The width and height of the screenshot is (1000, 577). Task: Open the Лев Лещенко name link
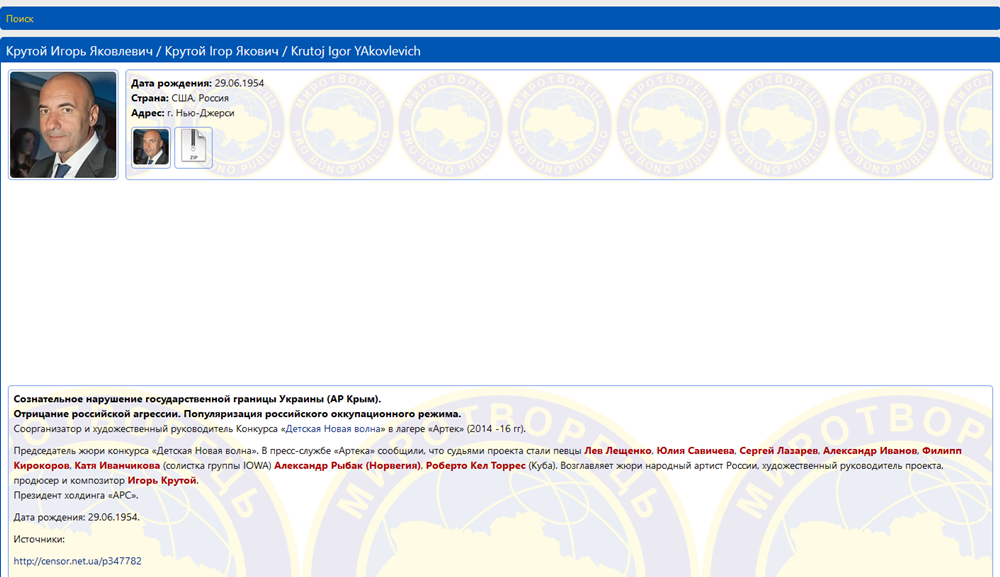617,451
